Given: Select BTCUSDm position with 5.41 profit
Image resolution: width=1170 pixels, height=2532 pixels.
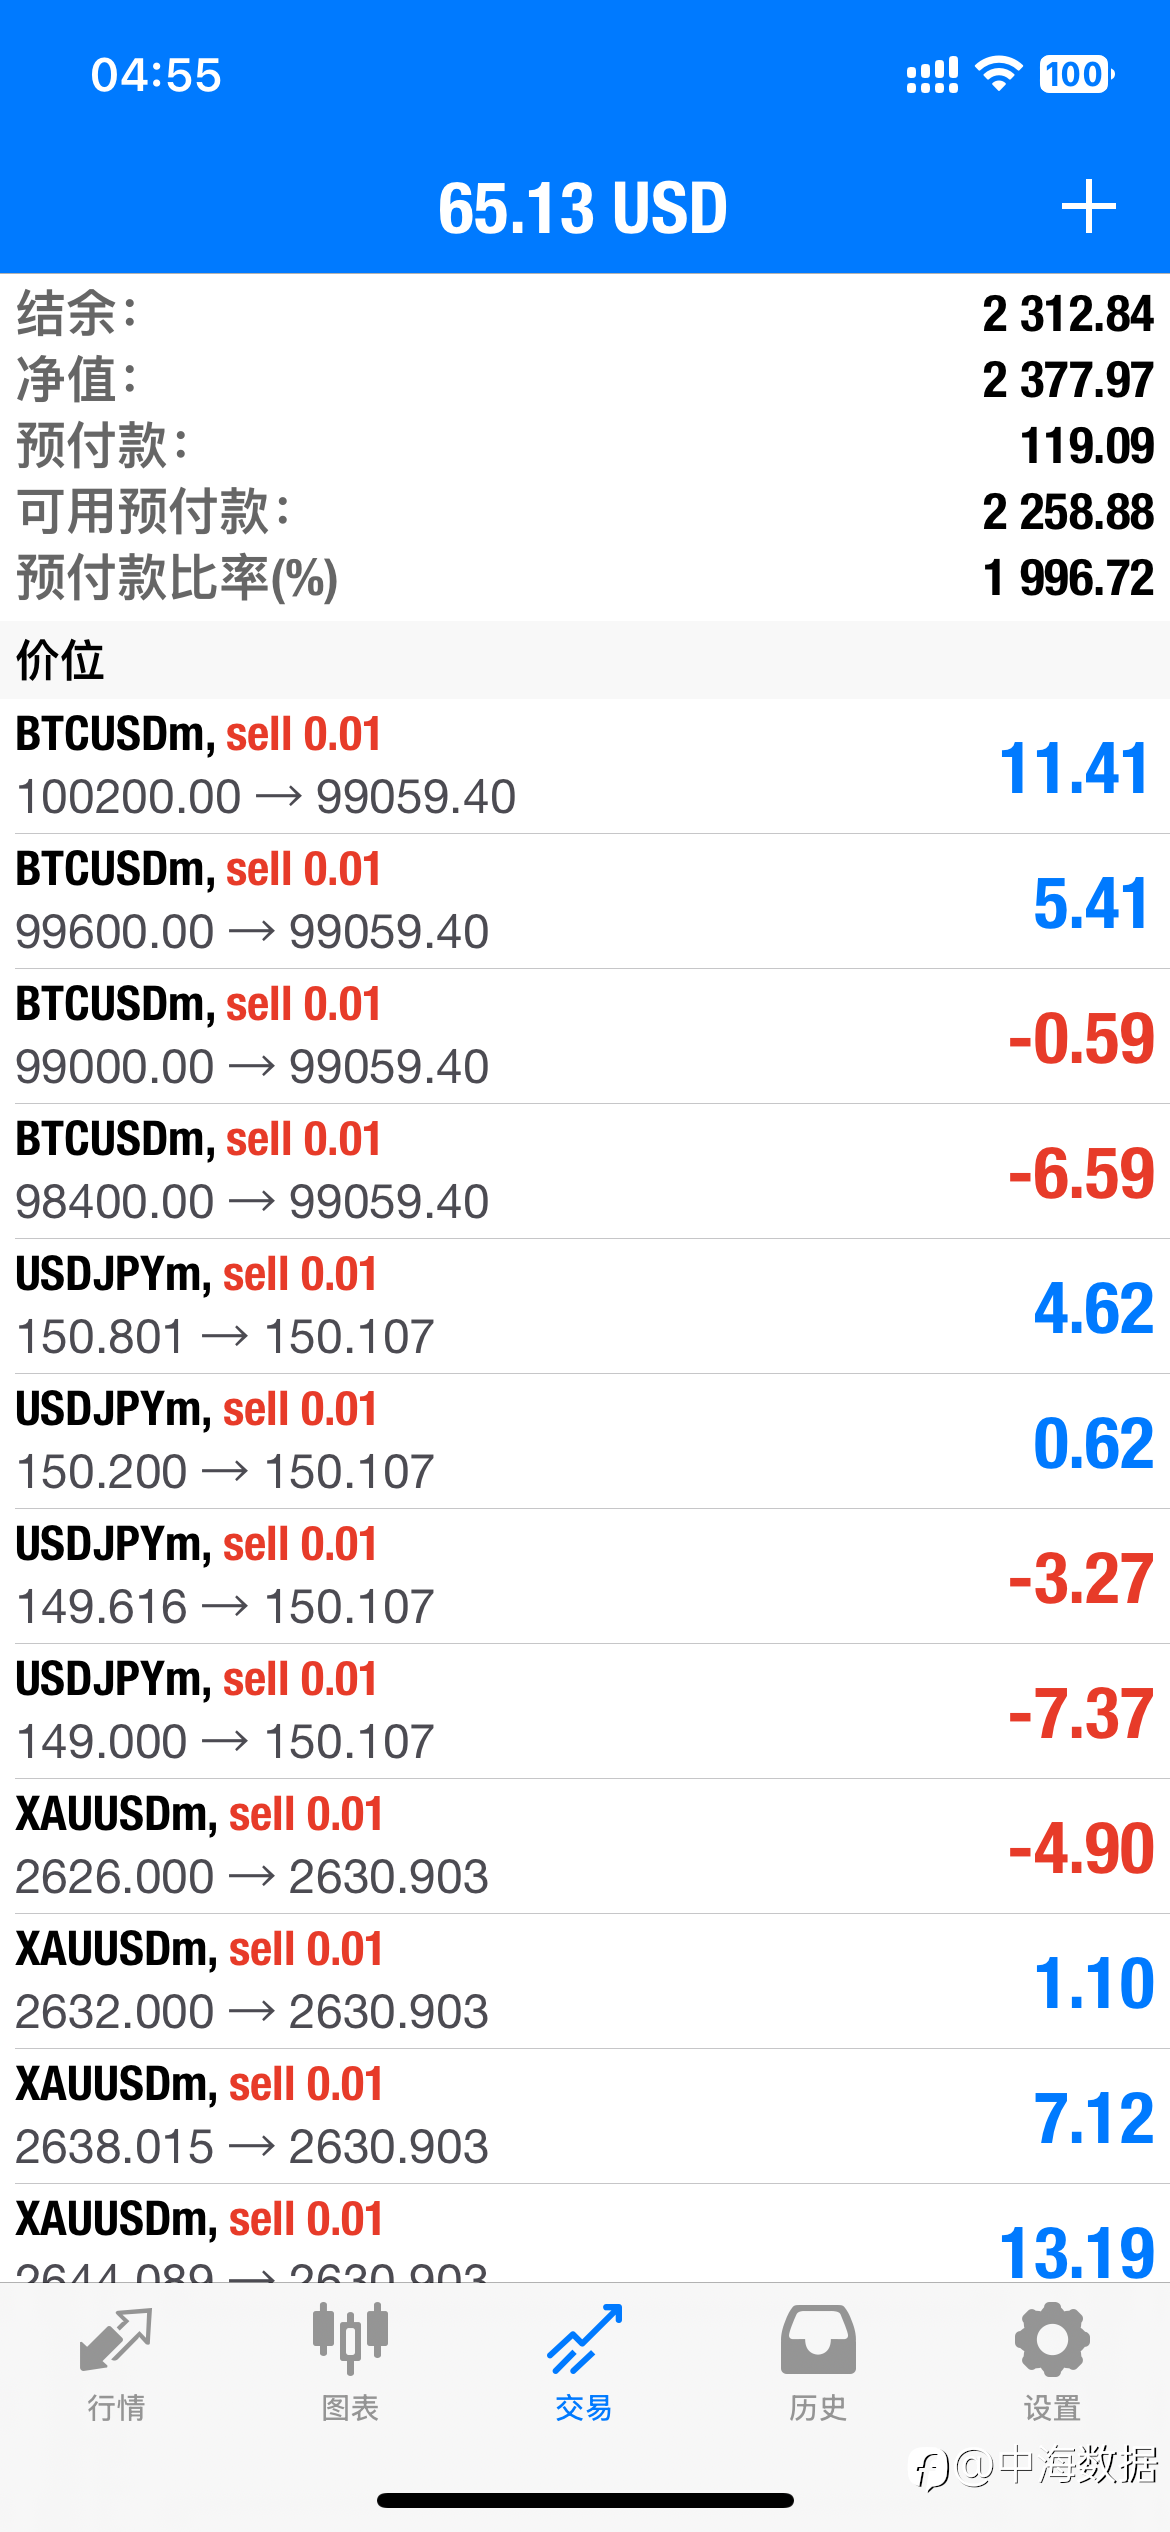Looking at the screenshot, I should click(585, 901).
